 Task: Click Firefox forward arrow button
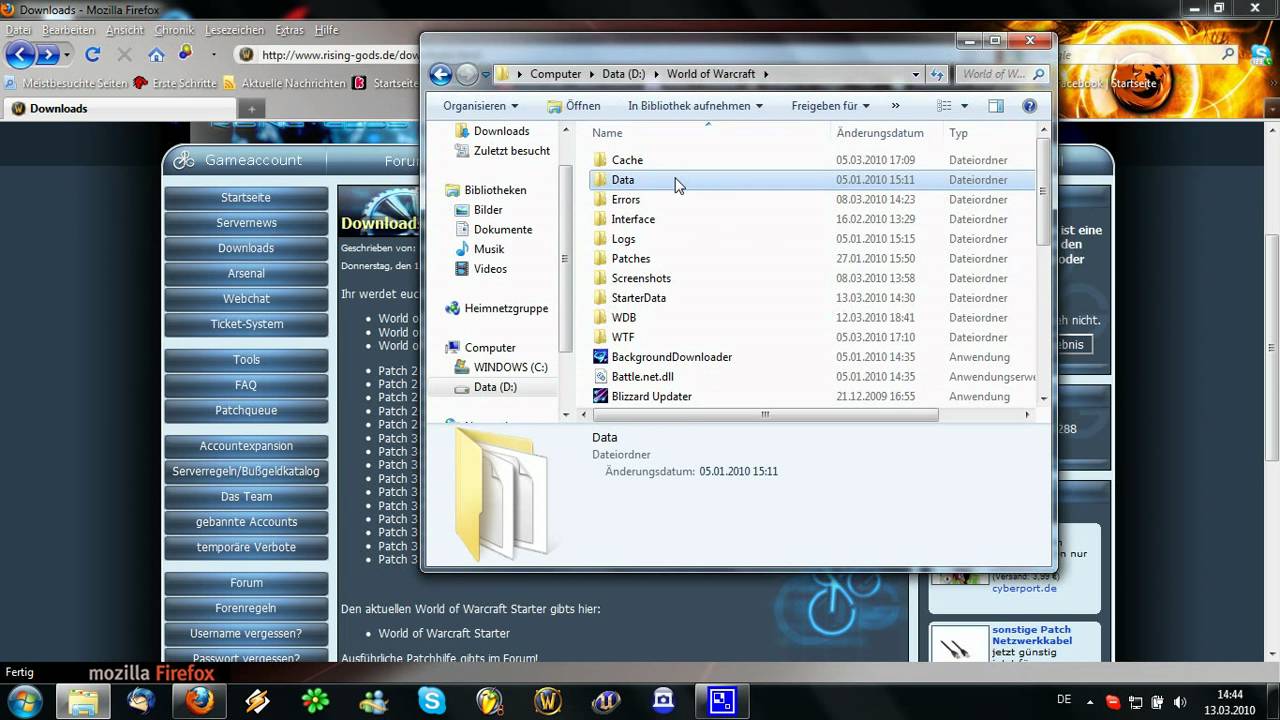[x=48, y=54]
